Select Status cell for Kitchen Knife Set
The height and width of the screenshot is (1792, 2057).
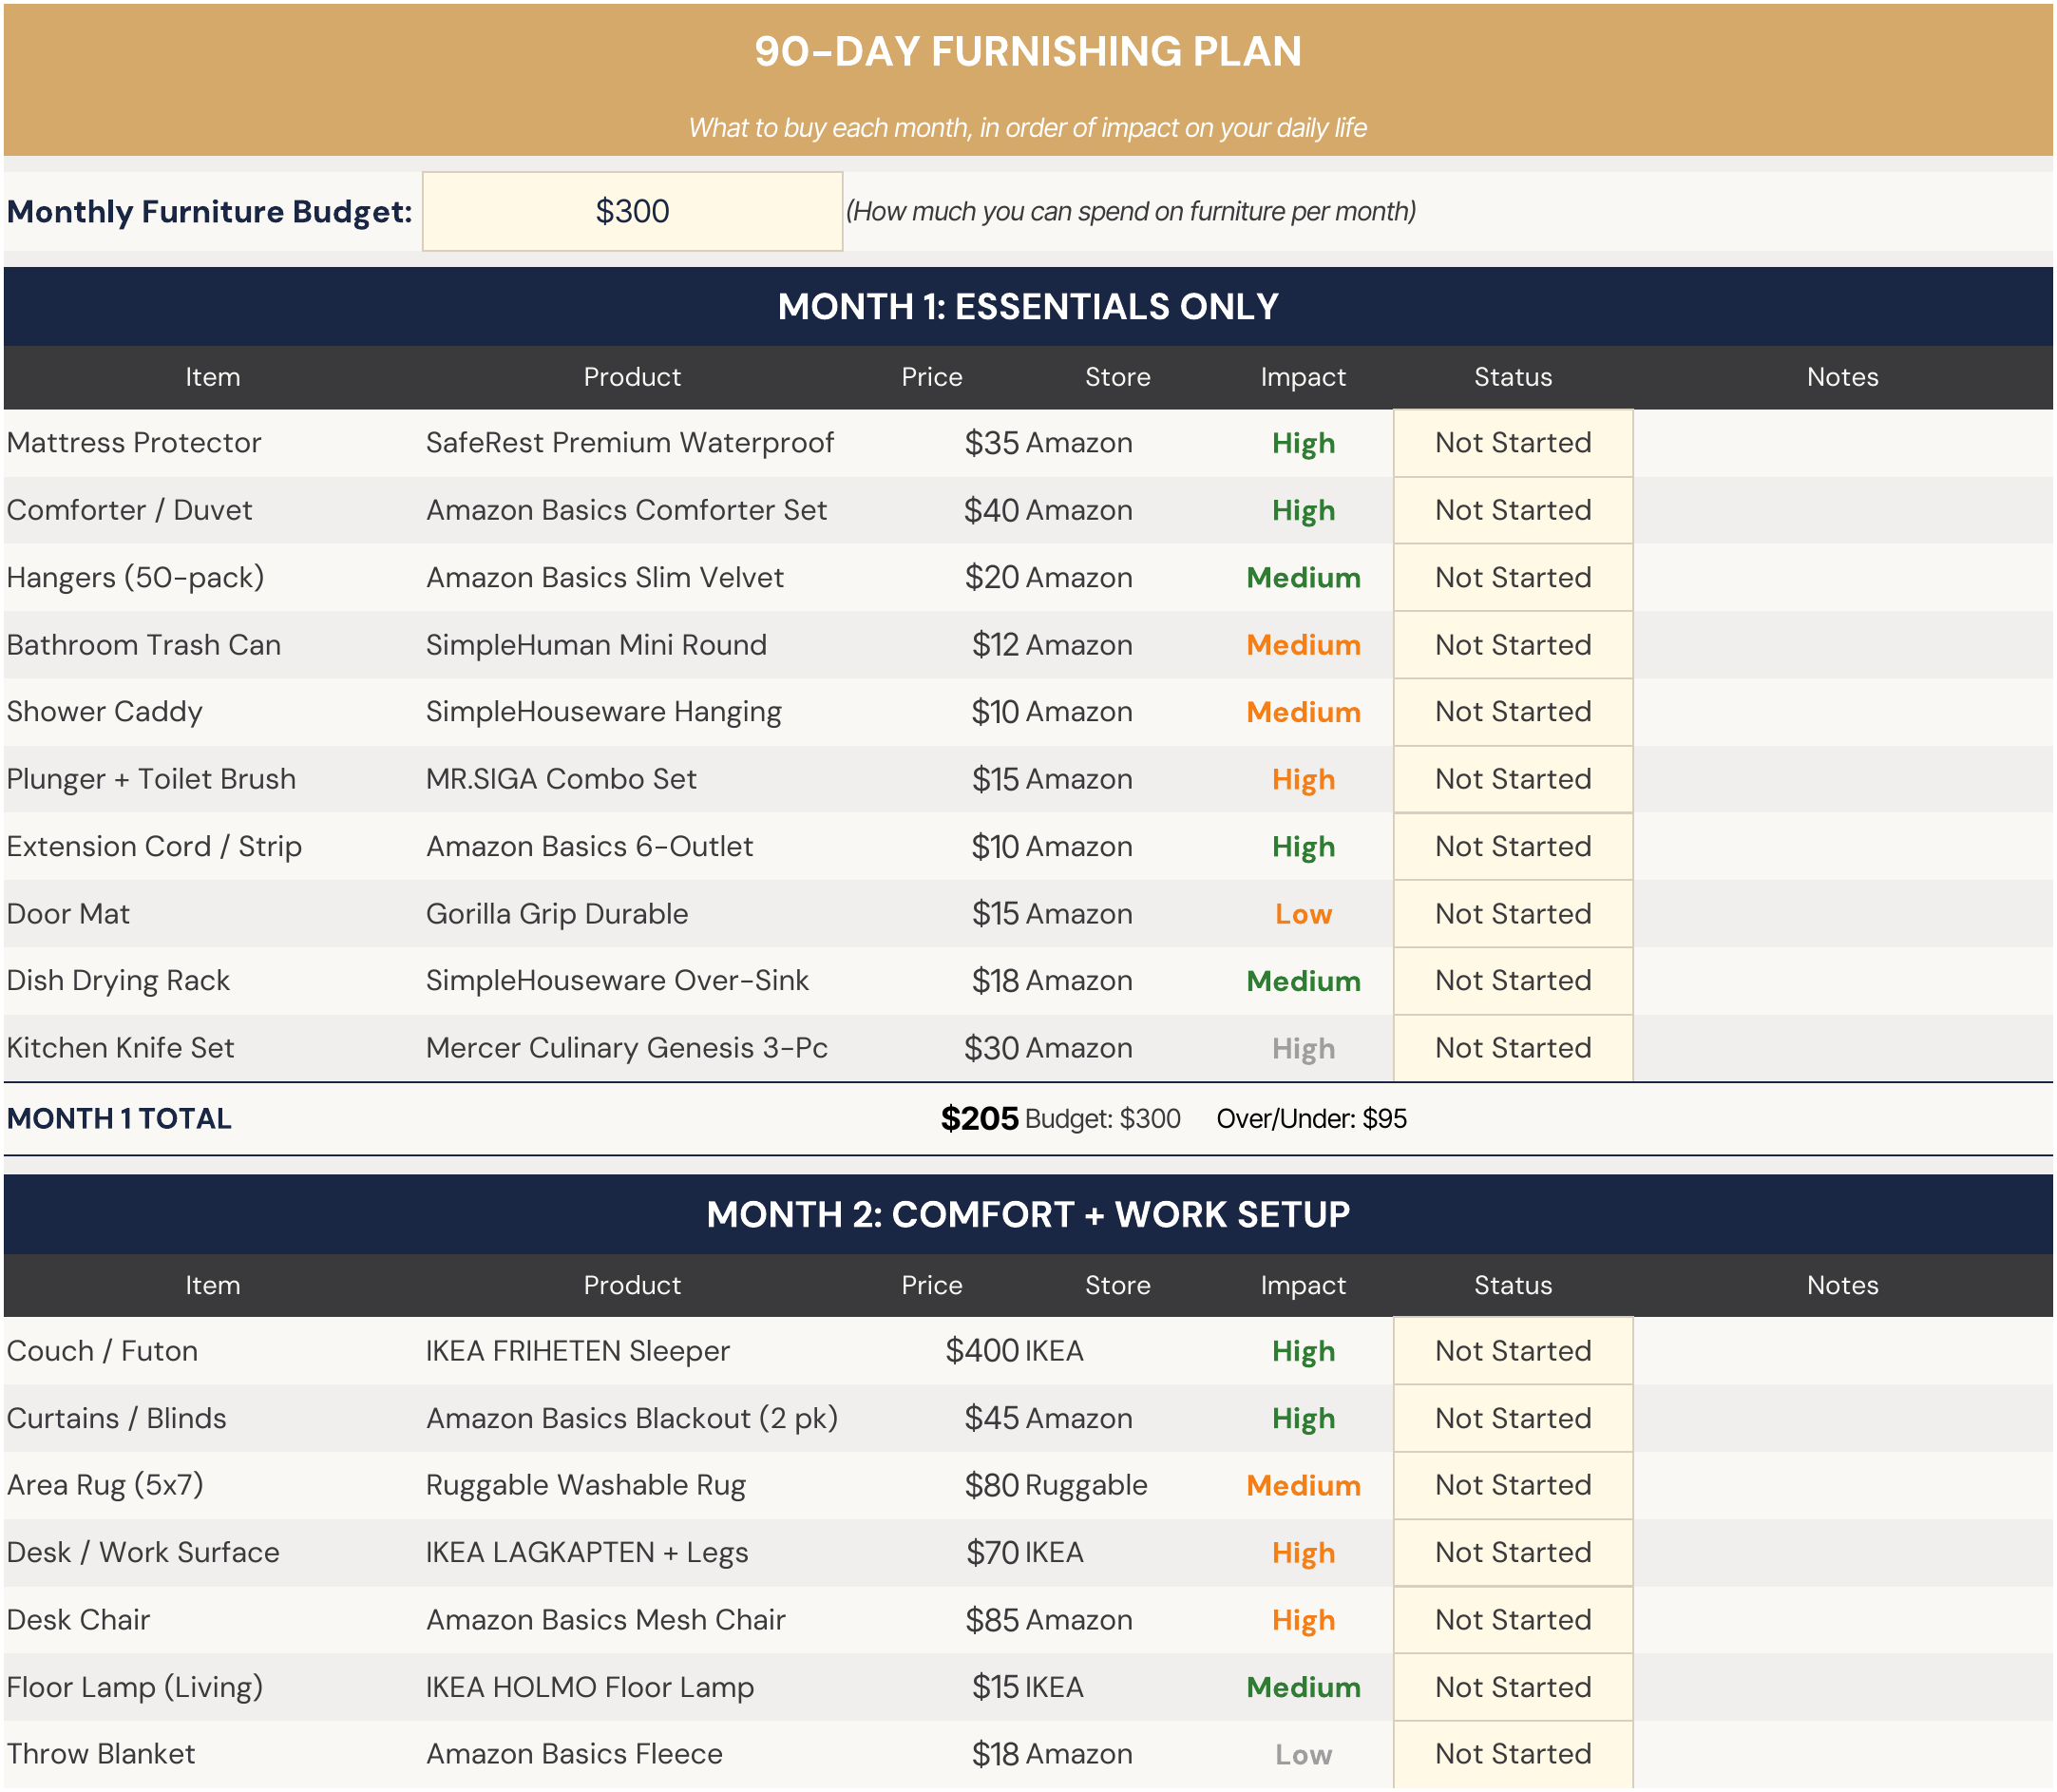(x=1513, y=1048)
